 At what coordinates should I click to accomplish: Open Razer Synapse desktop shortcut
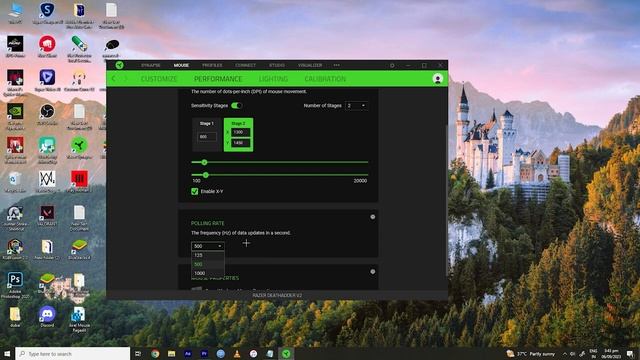coord(79,148)
